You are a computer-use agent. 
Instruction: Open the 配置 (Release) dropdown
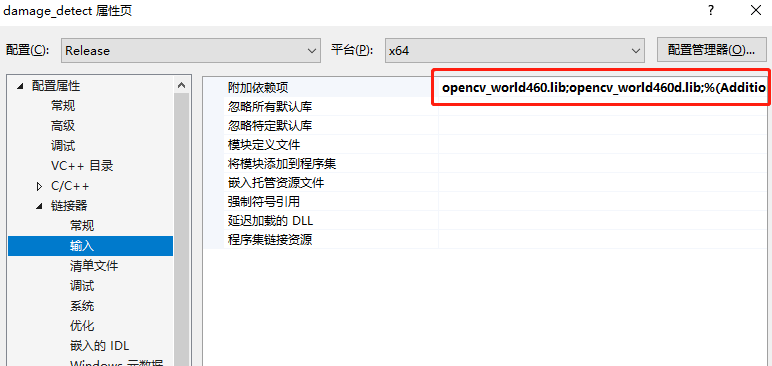pyautogui.click(x=191, y=50)
